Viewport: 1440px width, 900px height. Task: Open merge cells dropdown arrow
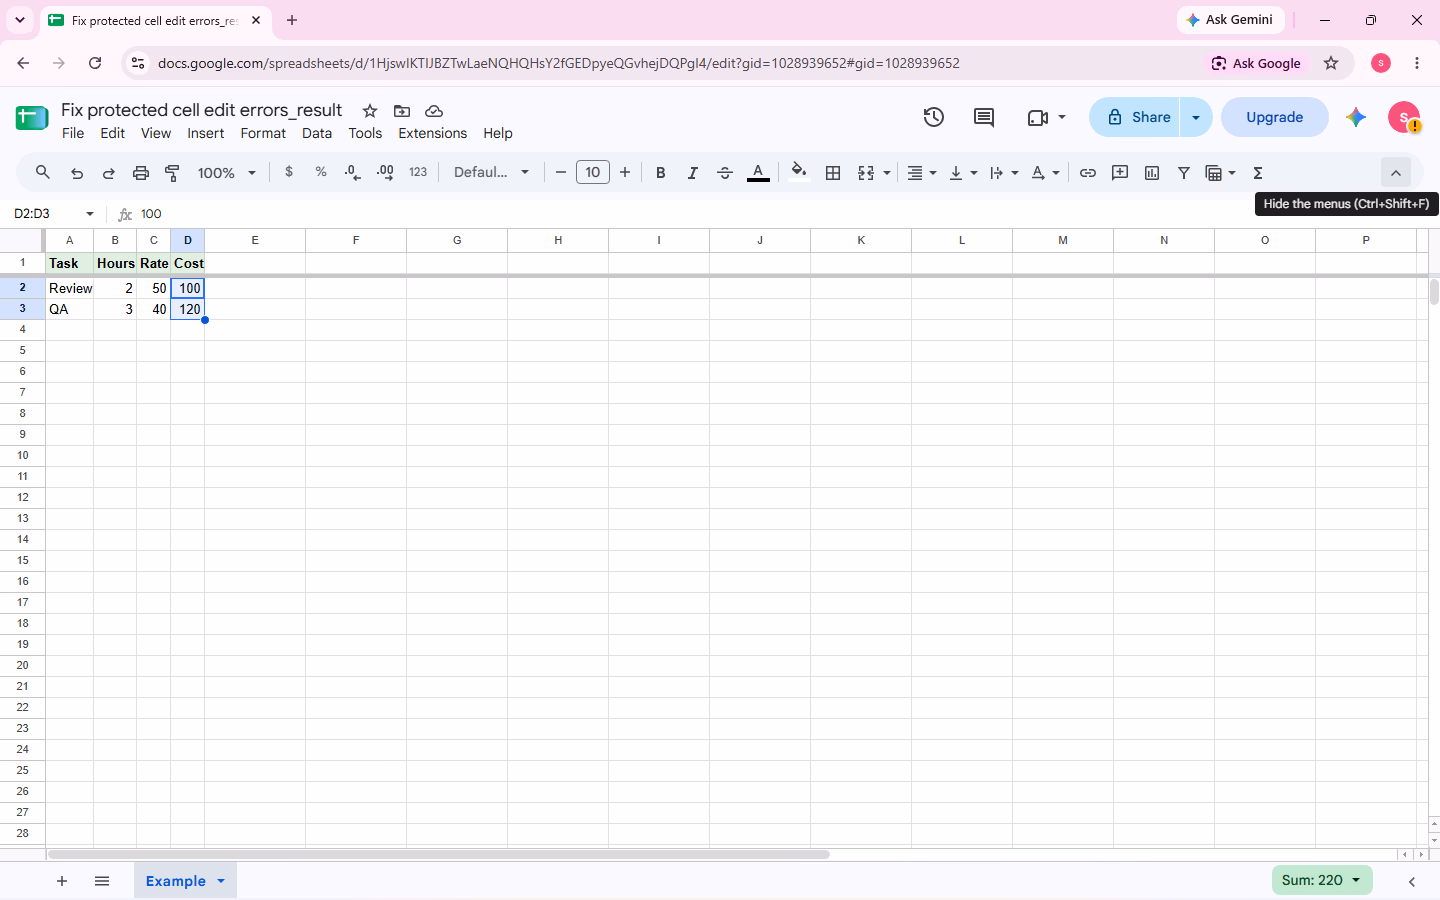click(x=887, y=173)
